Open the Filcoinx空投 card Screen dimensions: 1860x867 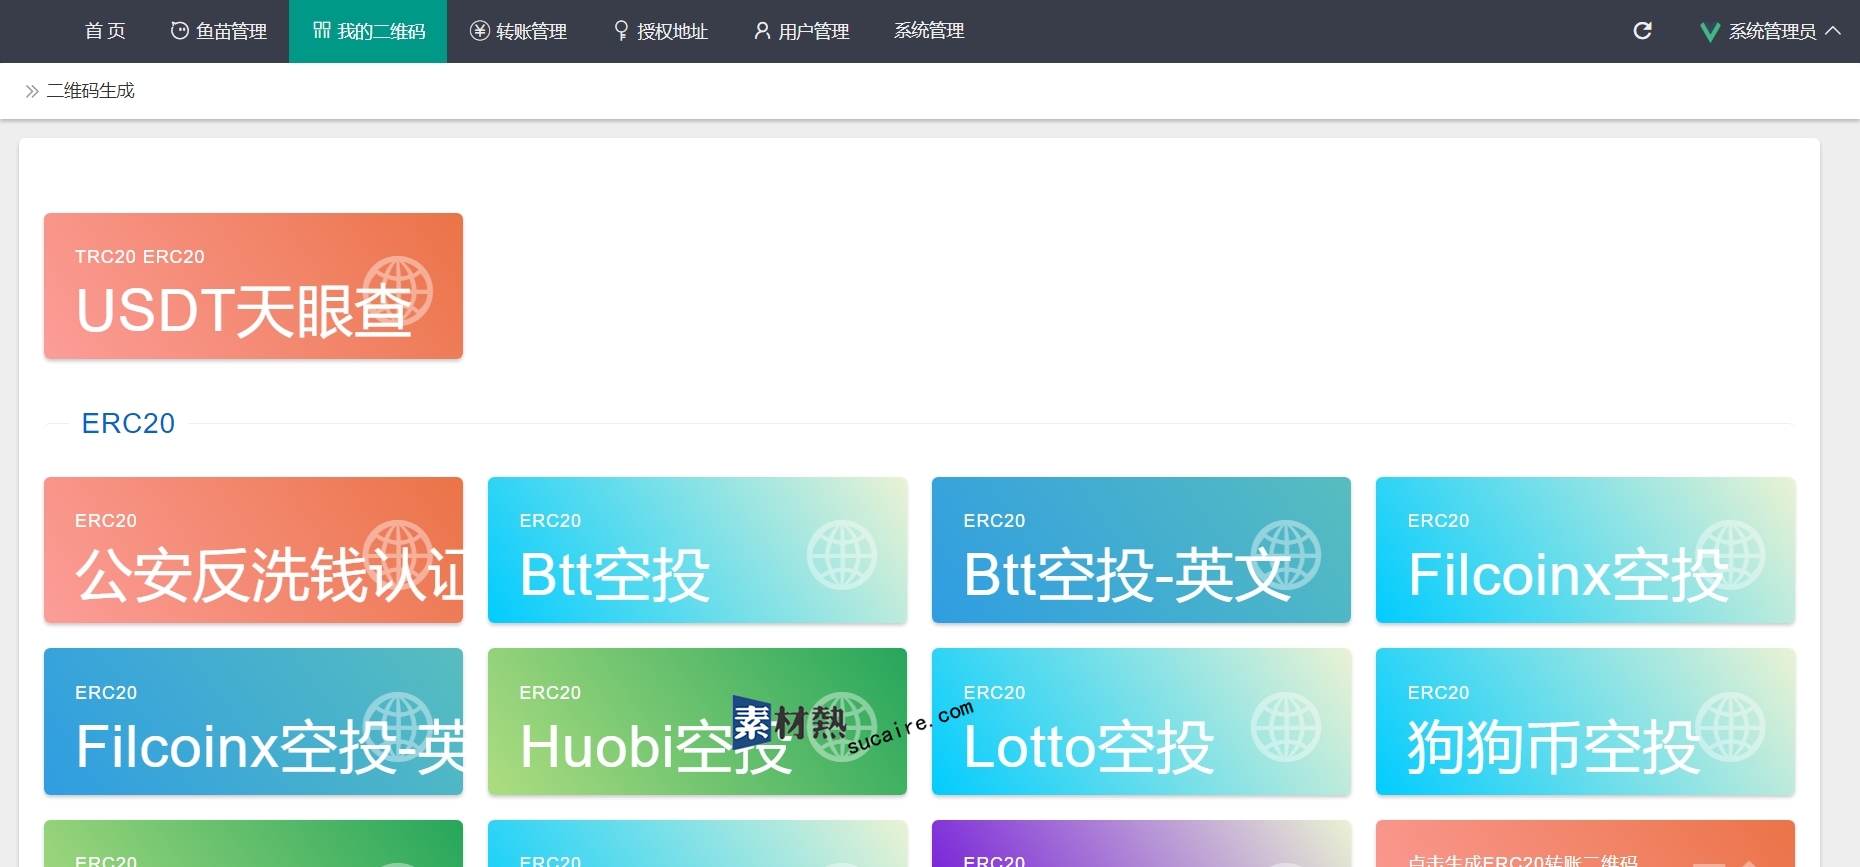point(1585,550)
